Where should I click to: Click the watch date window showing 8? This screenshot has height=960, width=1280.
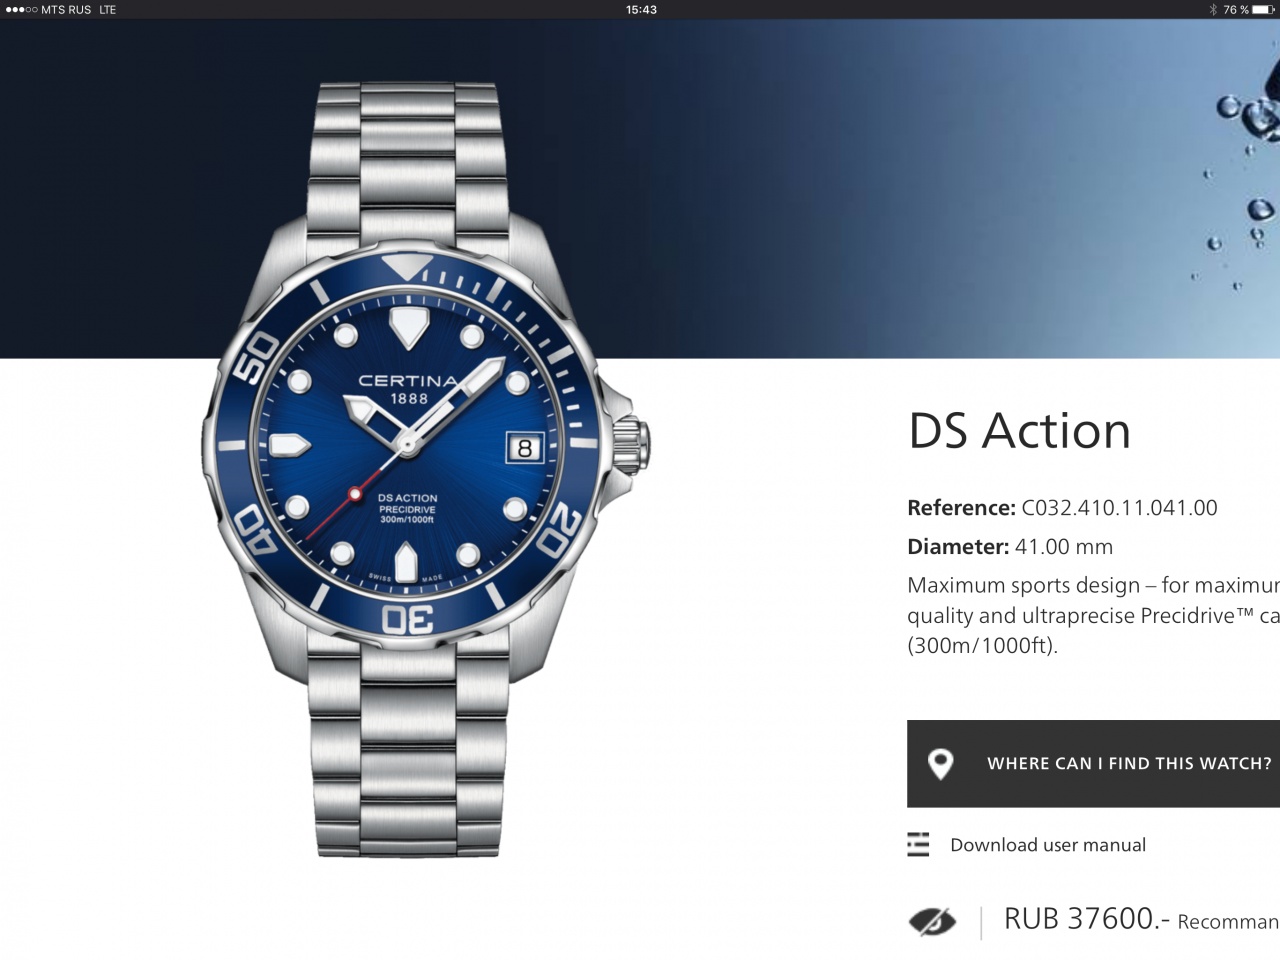tap(524, 447)
